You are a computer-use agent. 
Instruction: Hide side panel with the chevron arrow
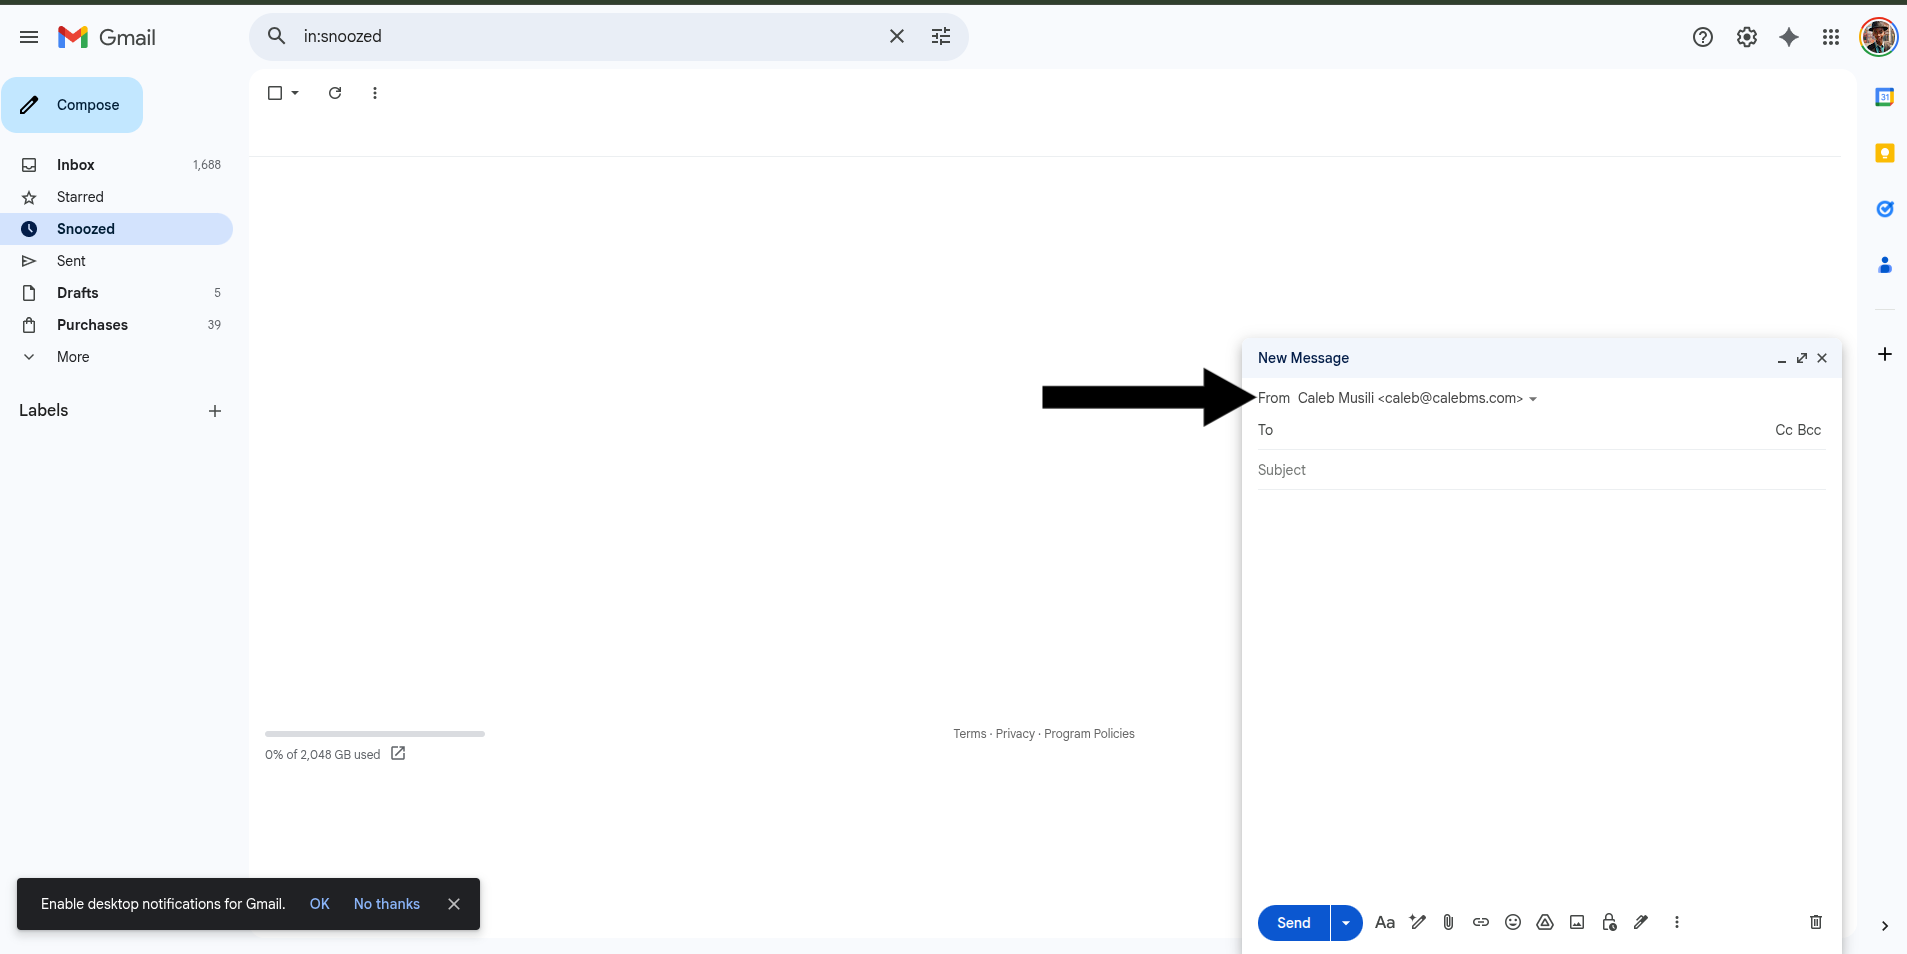click(1885, 926)
